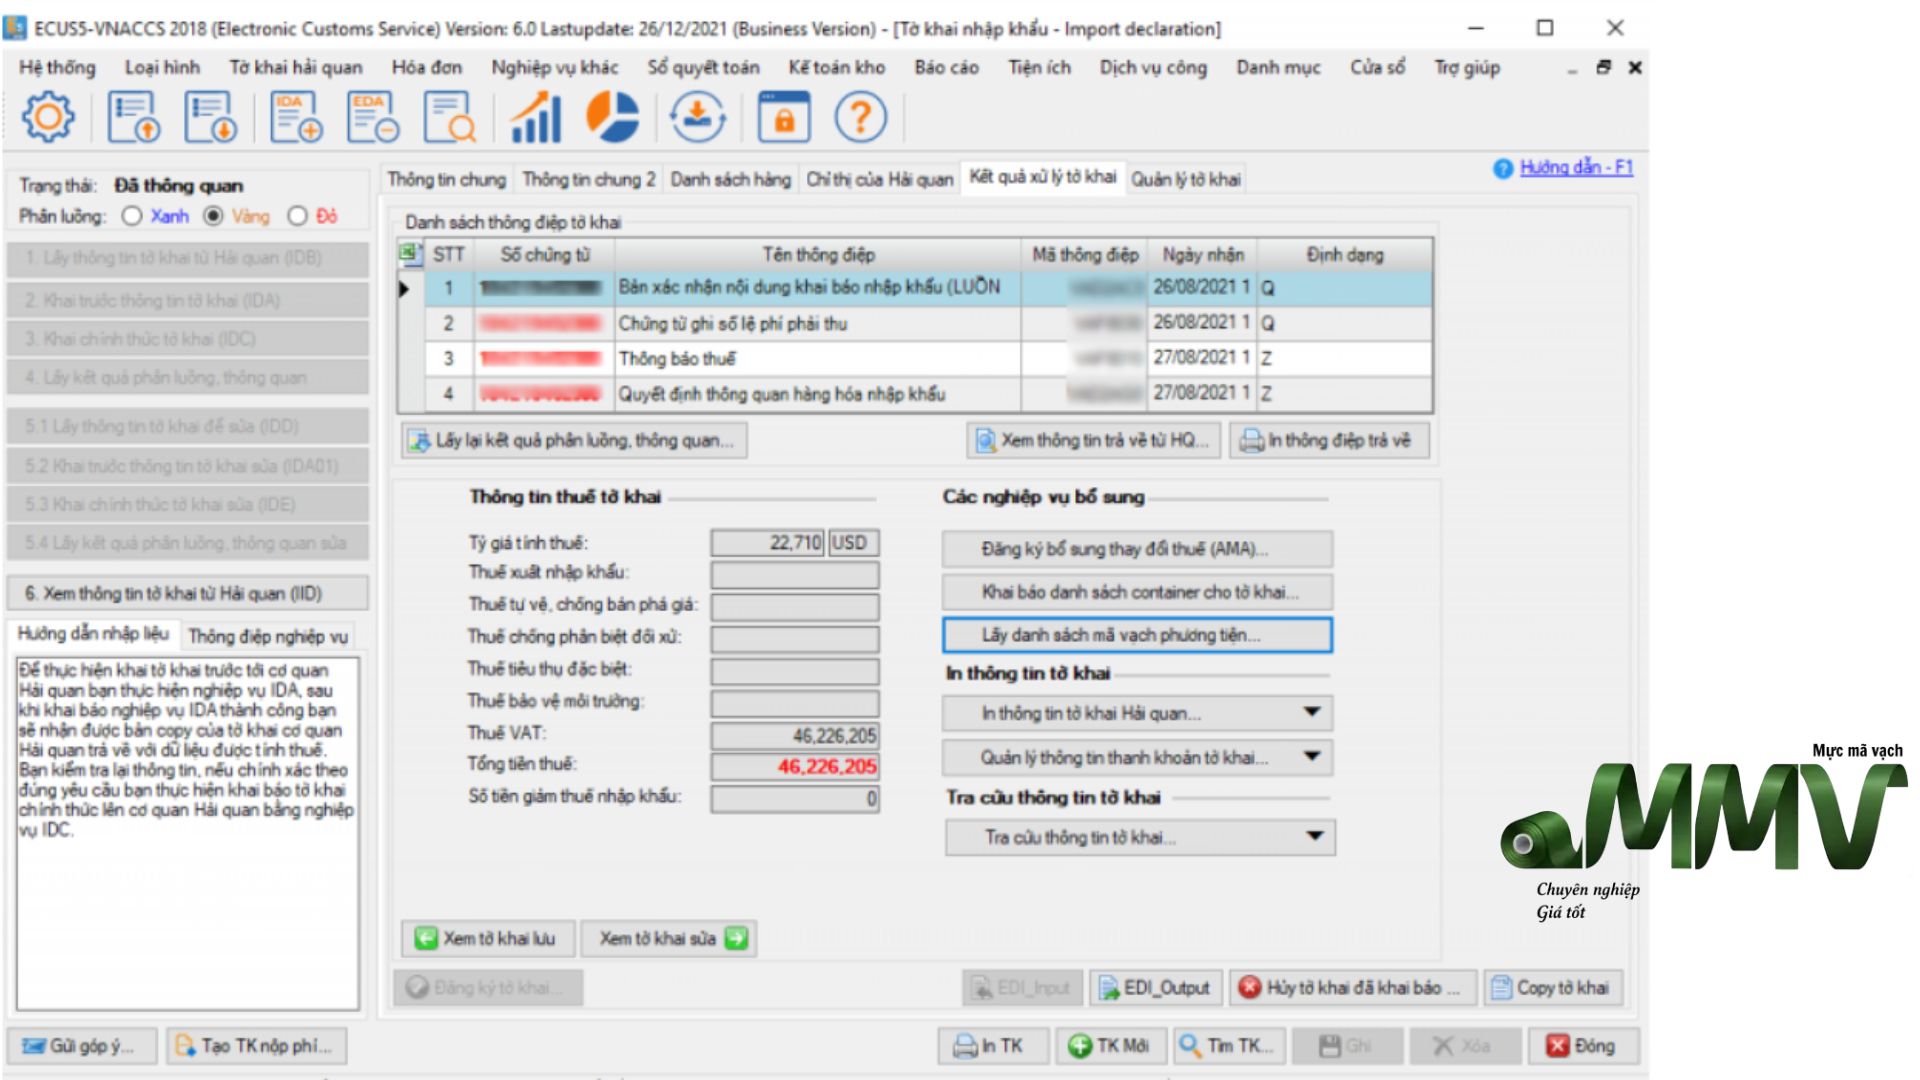Image resolution: width=1920 pixels, height=1080 pixels.
Task: Click the download update toolbar icon
Action: (697, 117)
